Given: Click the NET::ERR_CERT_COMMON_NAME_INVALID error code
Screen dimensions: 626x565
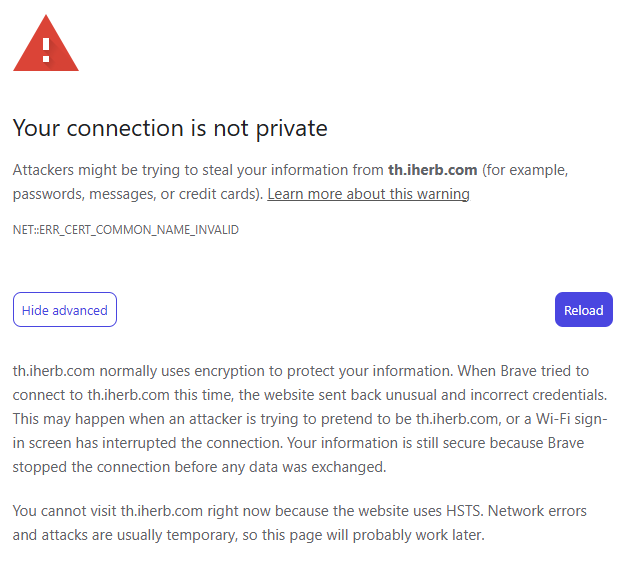Looking at the screenshot, I should tap(126, 230).
